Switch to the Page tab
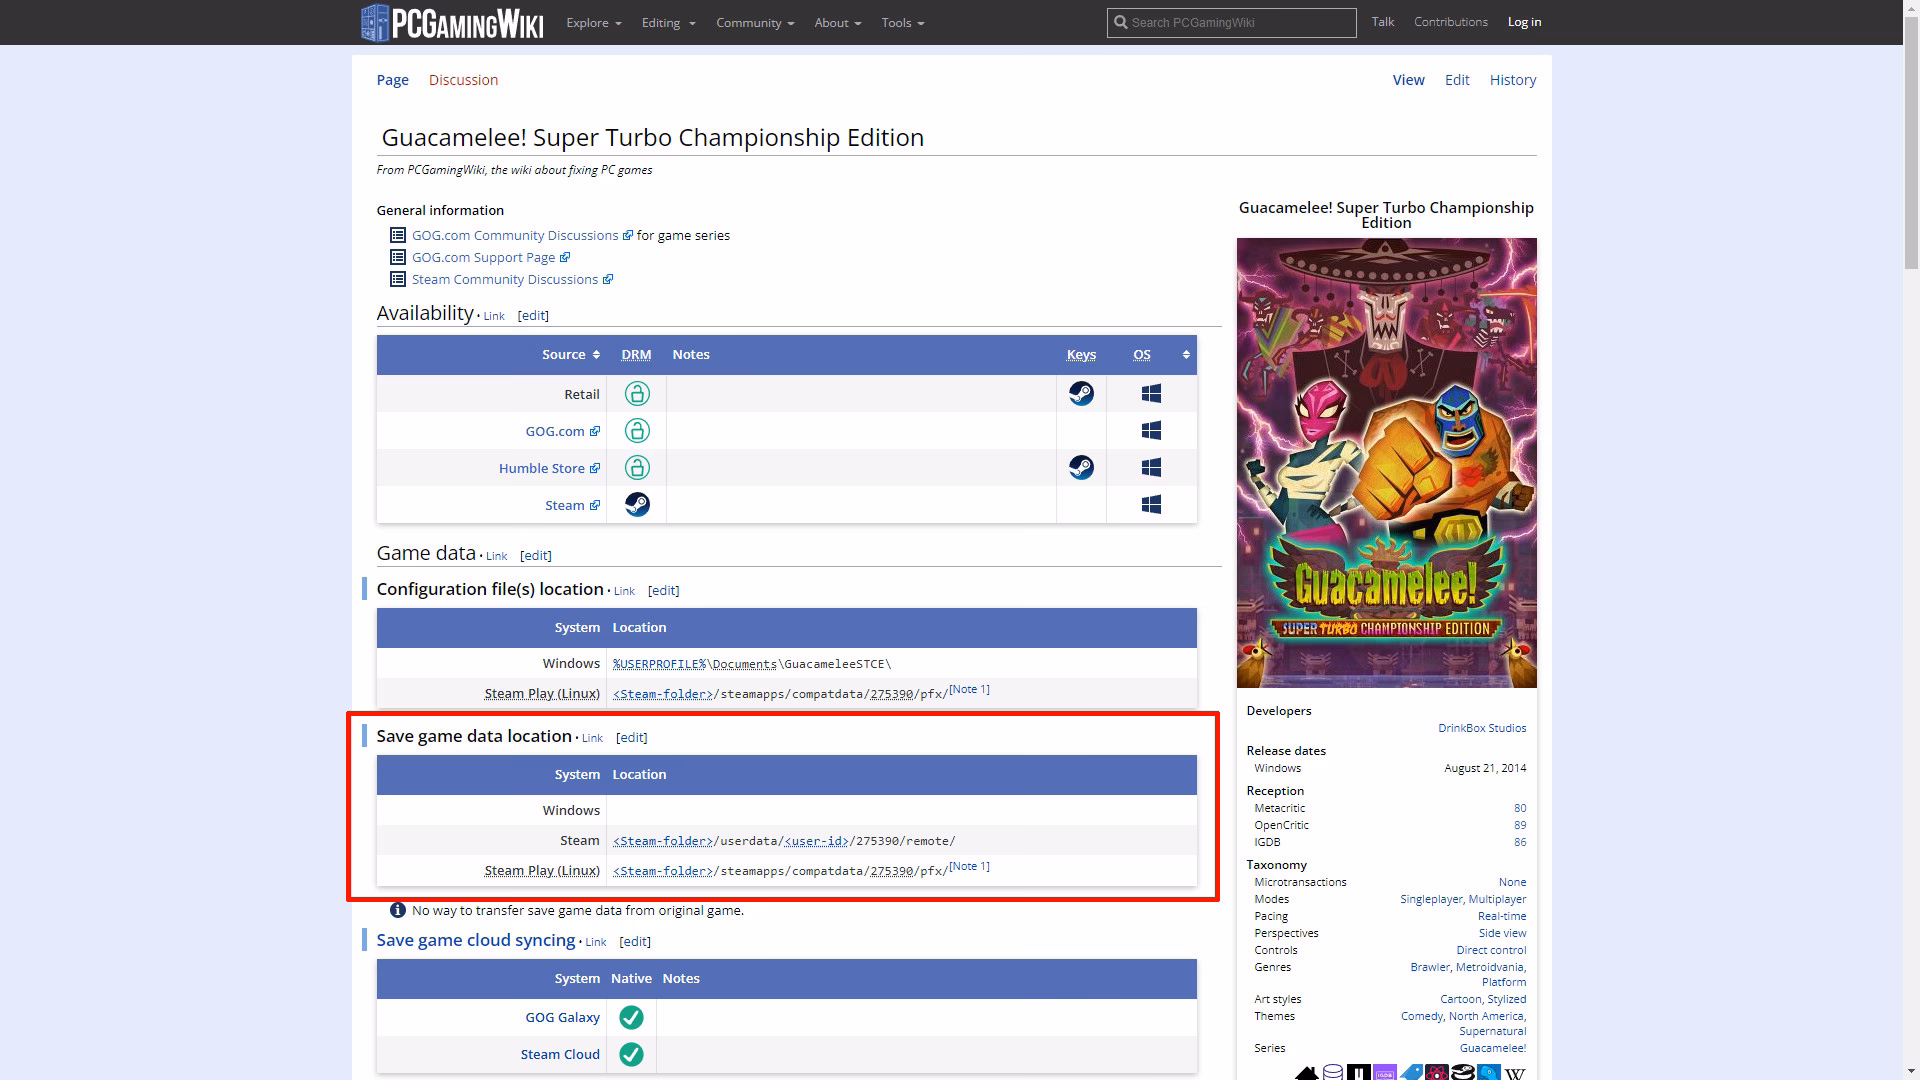 (392, 80)
